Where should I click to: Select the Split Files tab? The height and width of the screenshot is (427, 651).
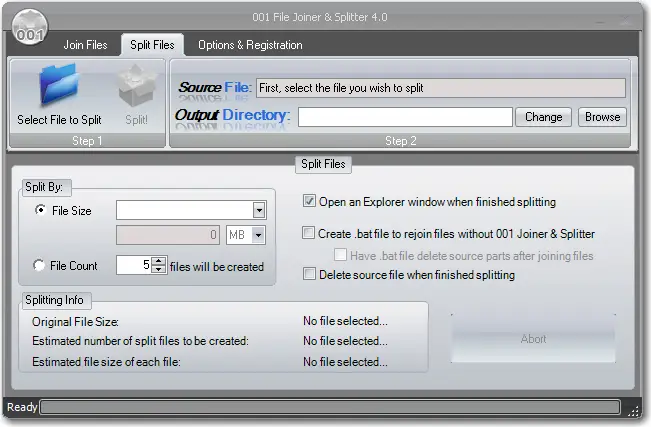(152, 45)
